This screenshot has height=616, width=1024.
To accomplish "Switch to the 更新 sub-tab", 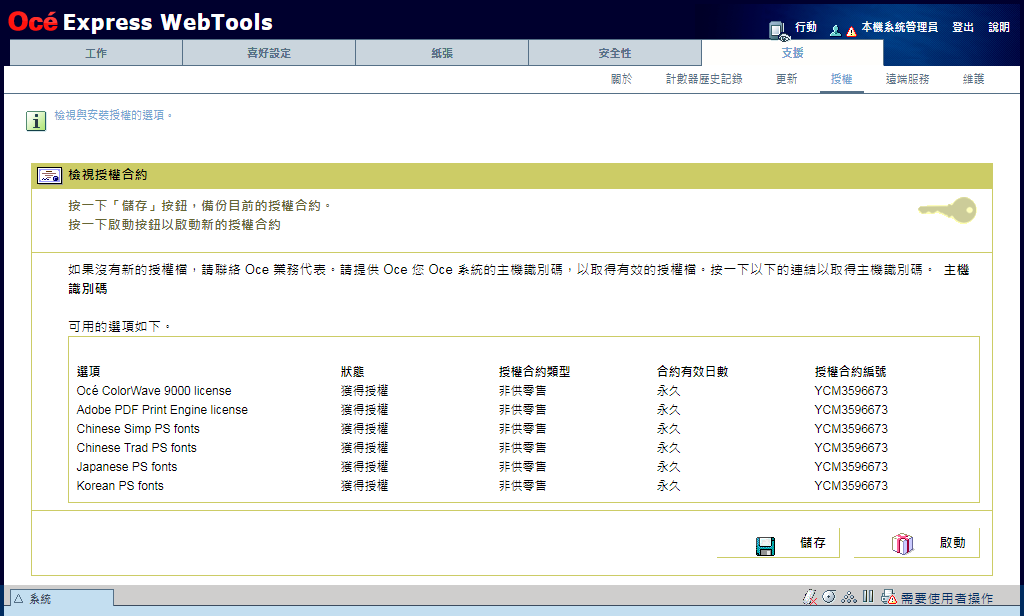I will 786,79.
